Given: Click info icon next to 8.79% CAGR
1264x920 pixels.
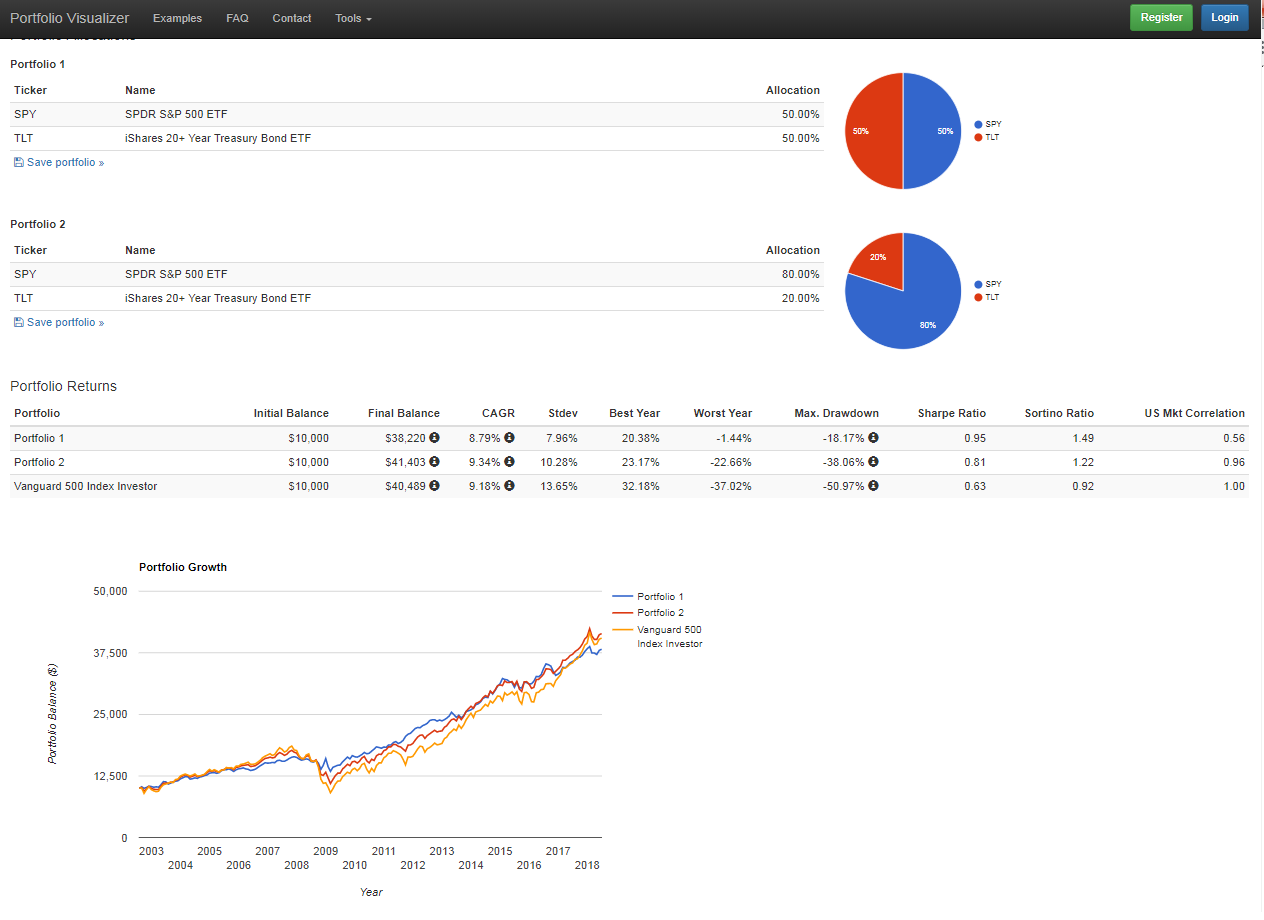Looking at the screenshot, I should click(509, 438).
